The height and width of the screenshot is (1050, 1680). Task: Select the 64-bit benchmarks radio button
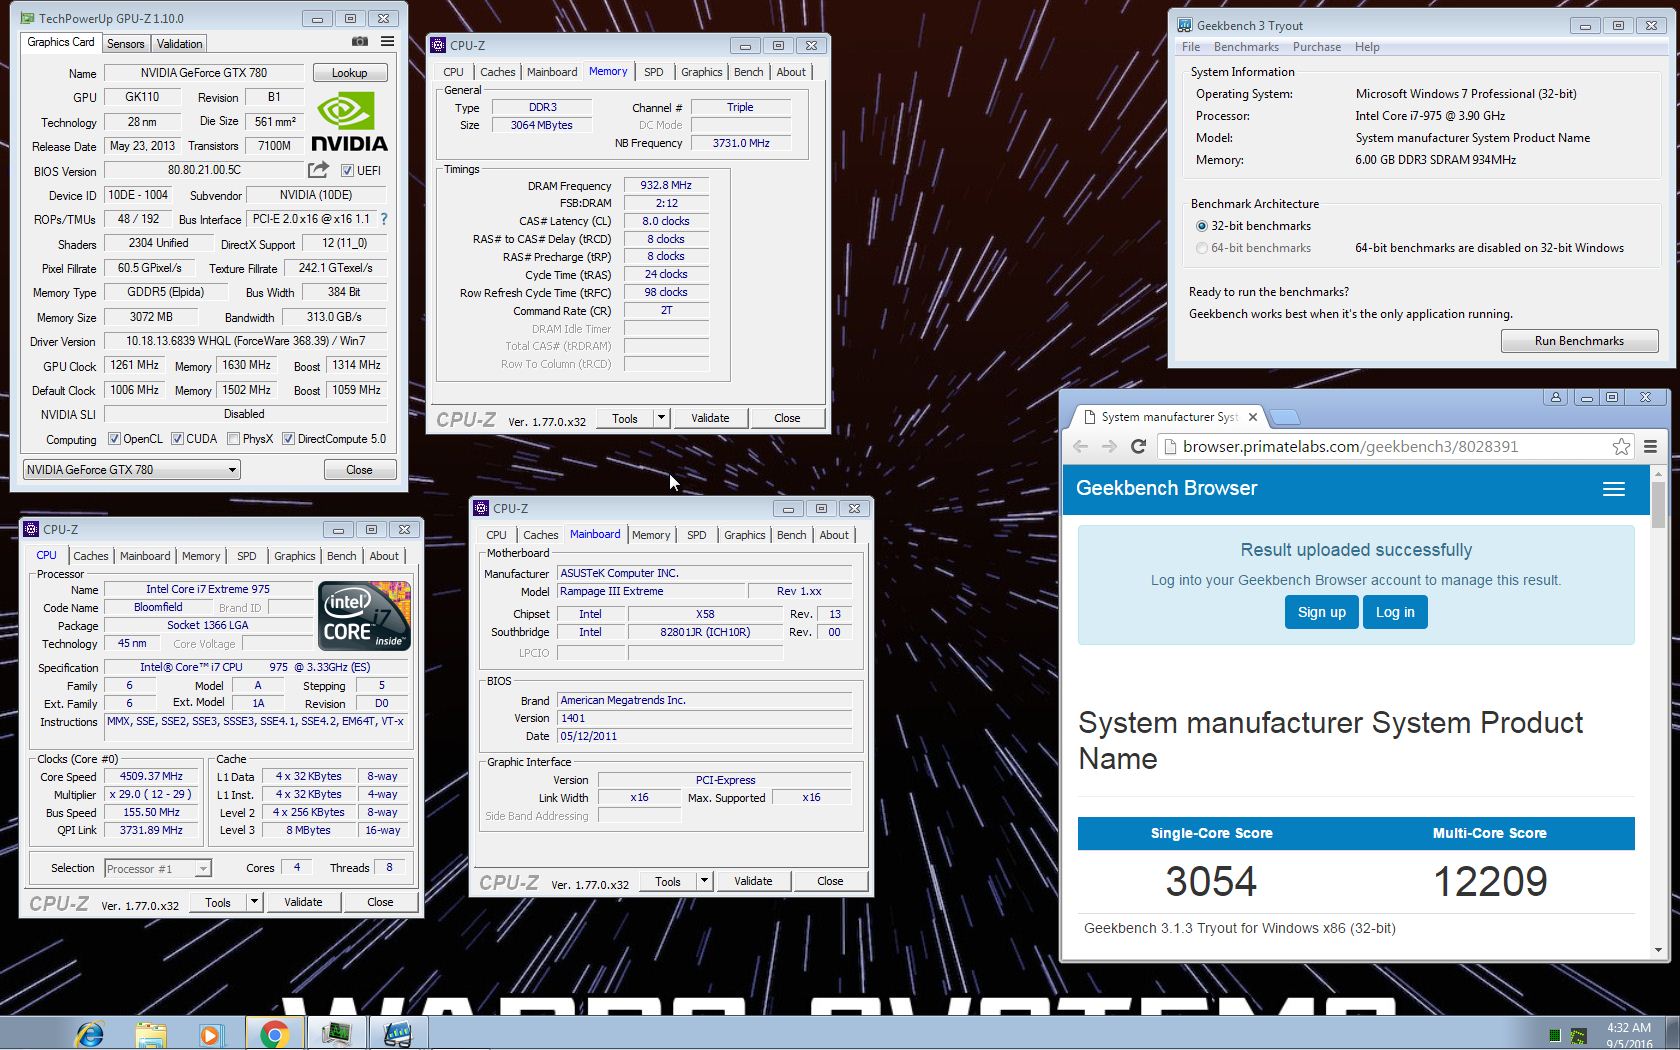coord(1202,248)
